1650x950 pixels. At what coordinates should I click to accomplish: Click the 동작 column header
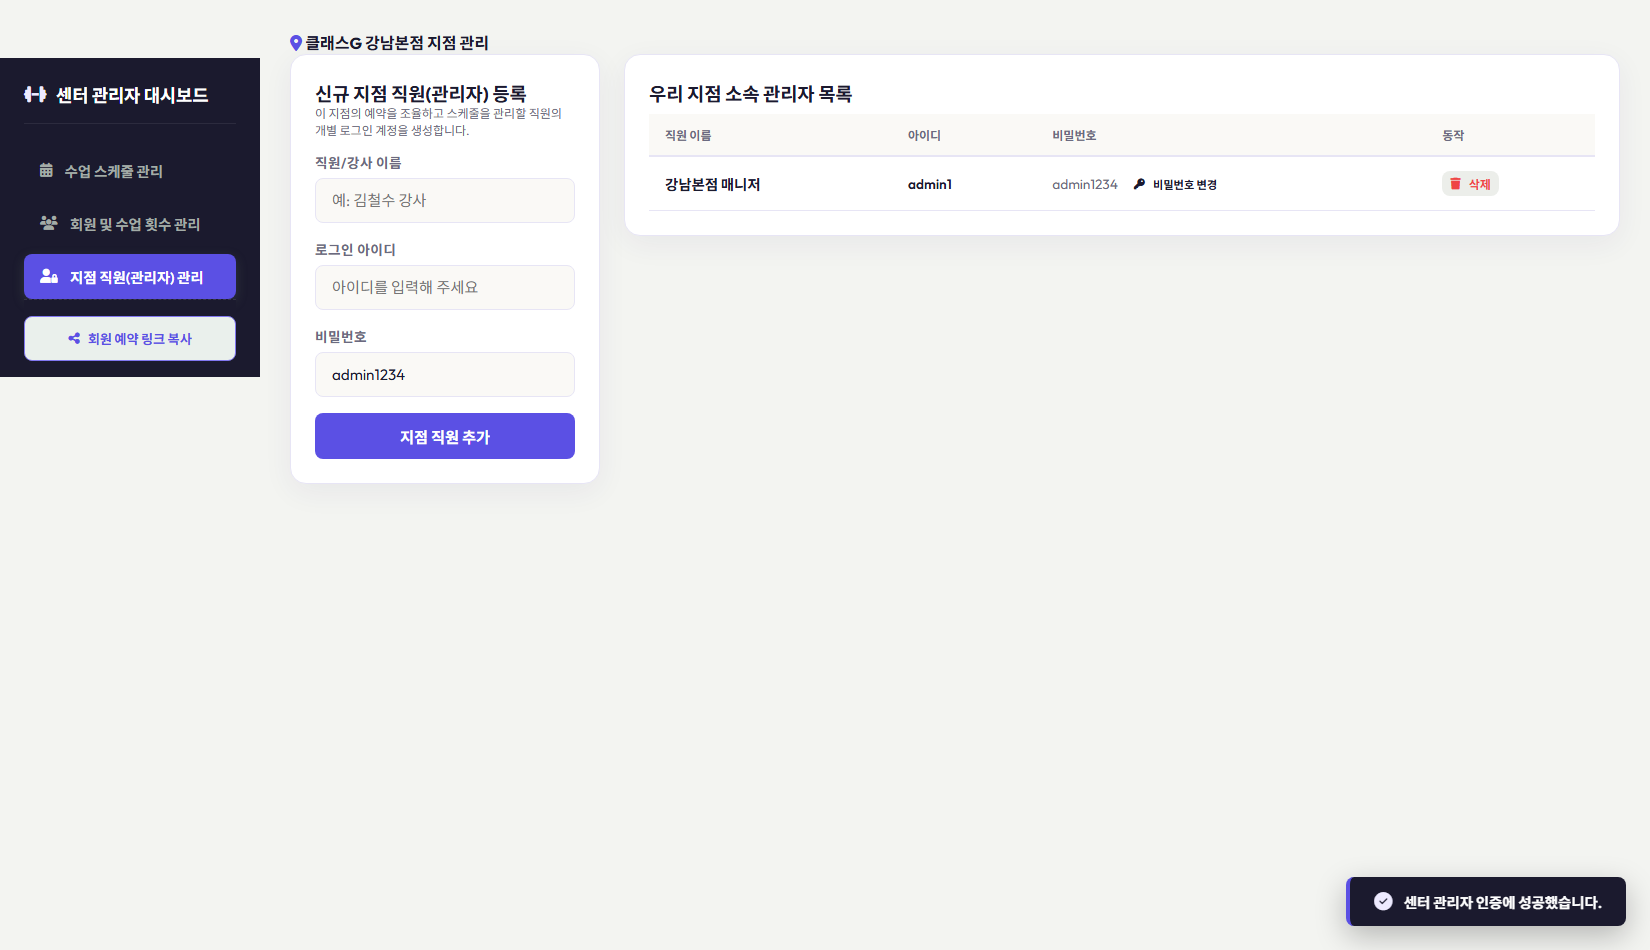(1453, 135)
